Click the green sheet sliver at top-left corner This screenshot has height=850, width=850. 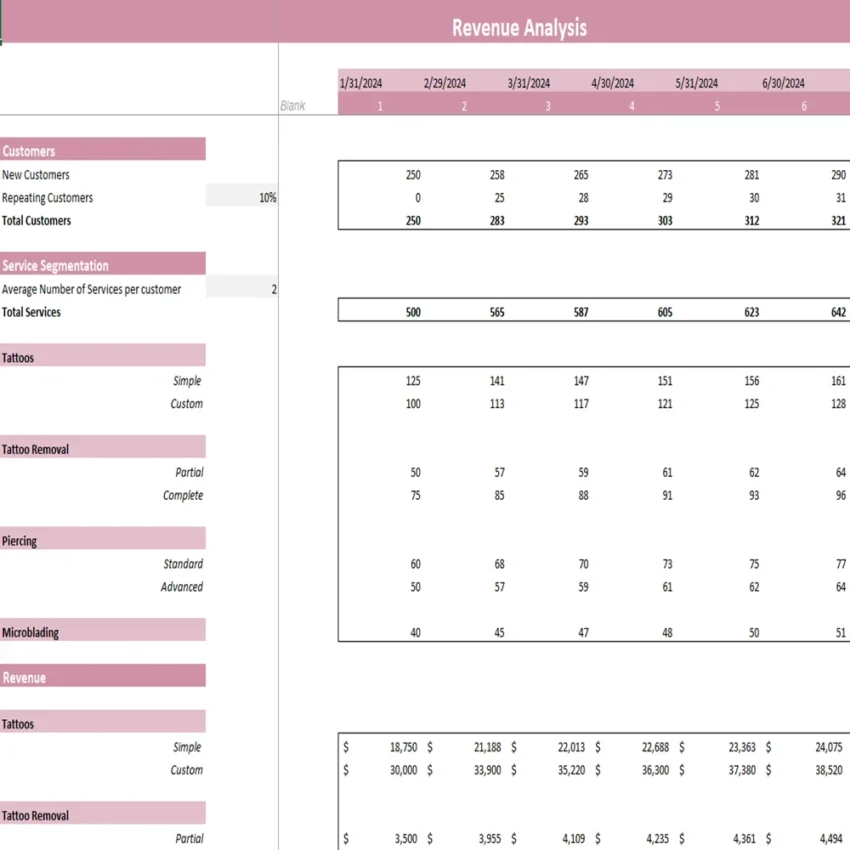(x=4, y=22)
